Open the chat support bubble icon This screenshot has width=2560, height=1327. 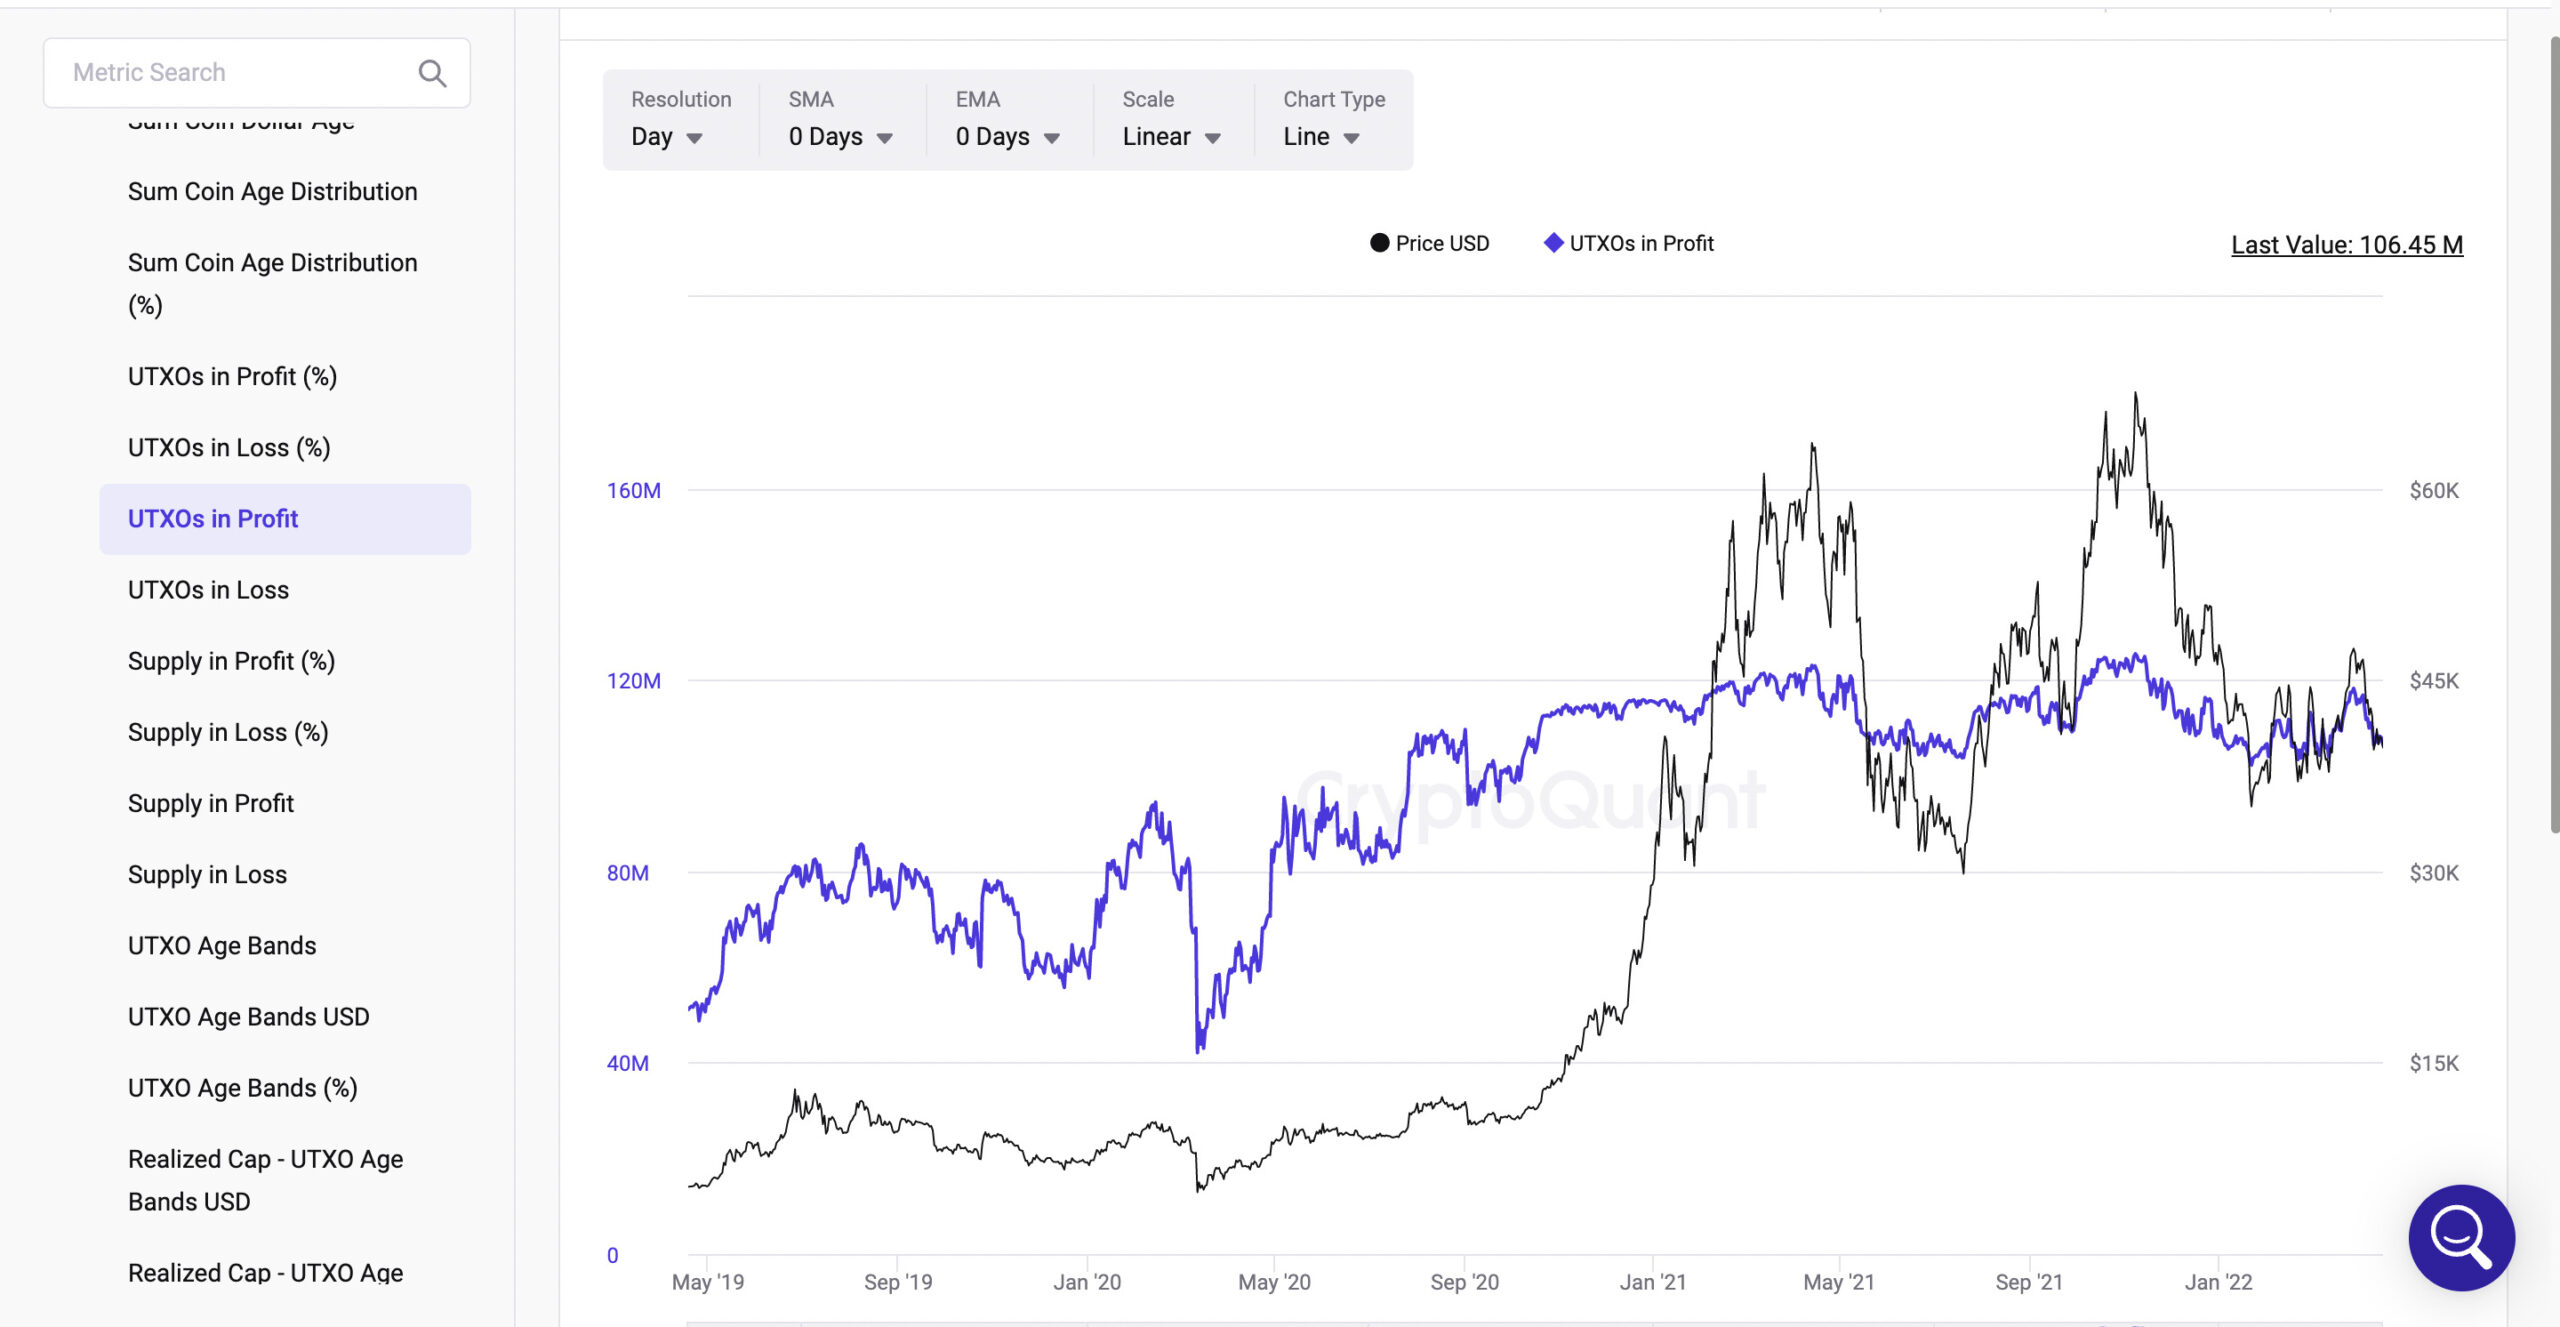click(2461, 1237)
